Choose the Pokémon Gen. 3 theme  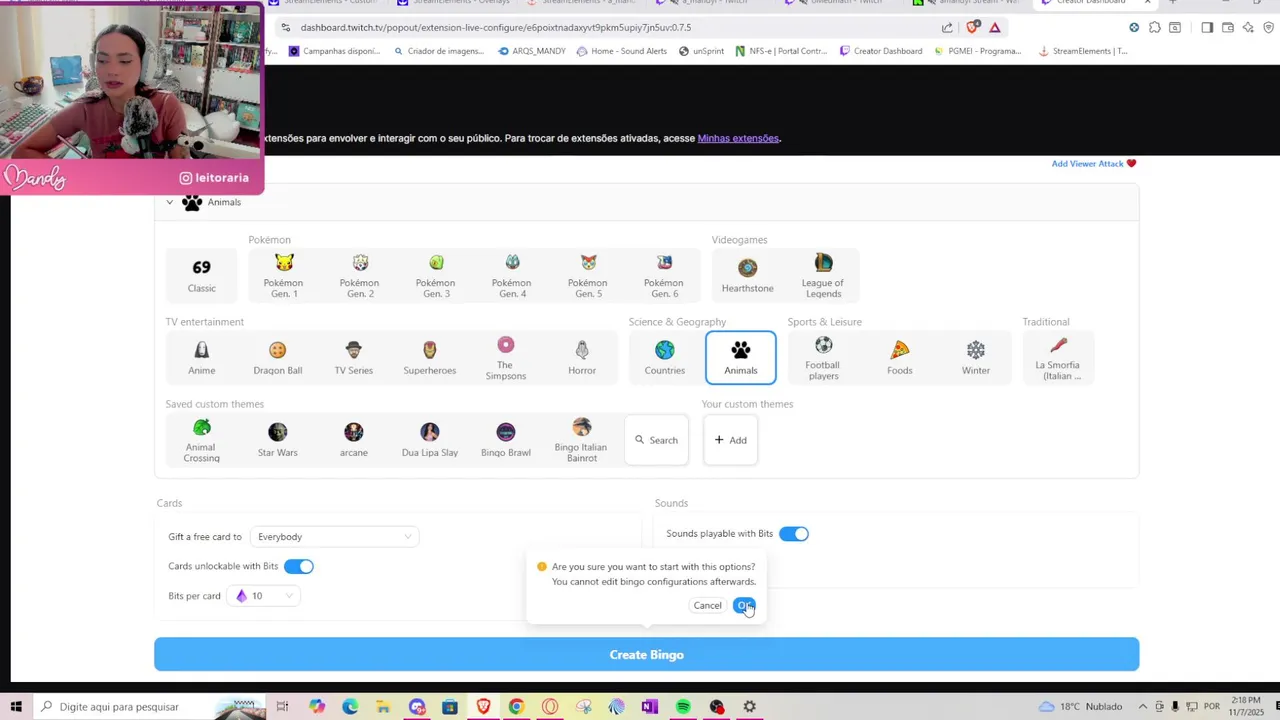(436, 275)
